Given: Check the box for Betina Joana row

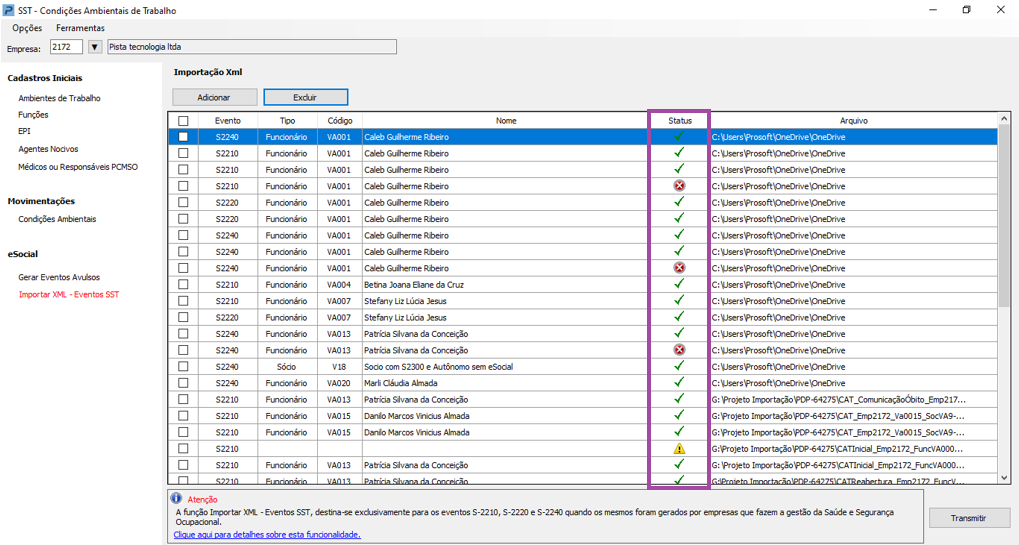Looking at the screenshot, I should click(183, 284).
